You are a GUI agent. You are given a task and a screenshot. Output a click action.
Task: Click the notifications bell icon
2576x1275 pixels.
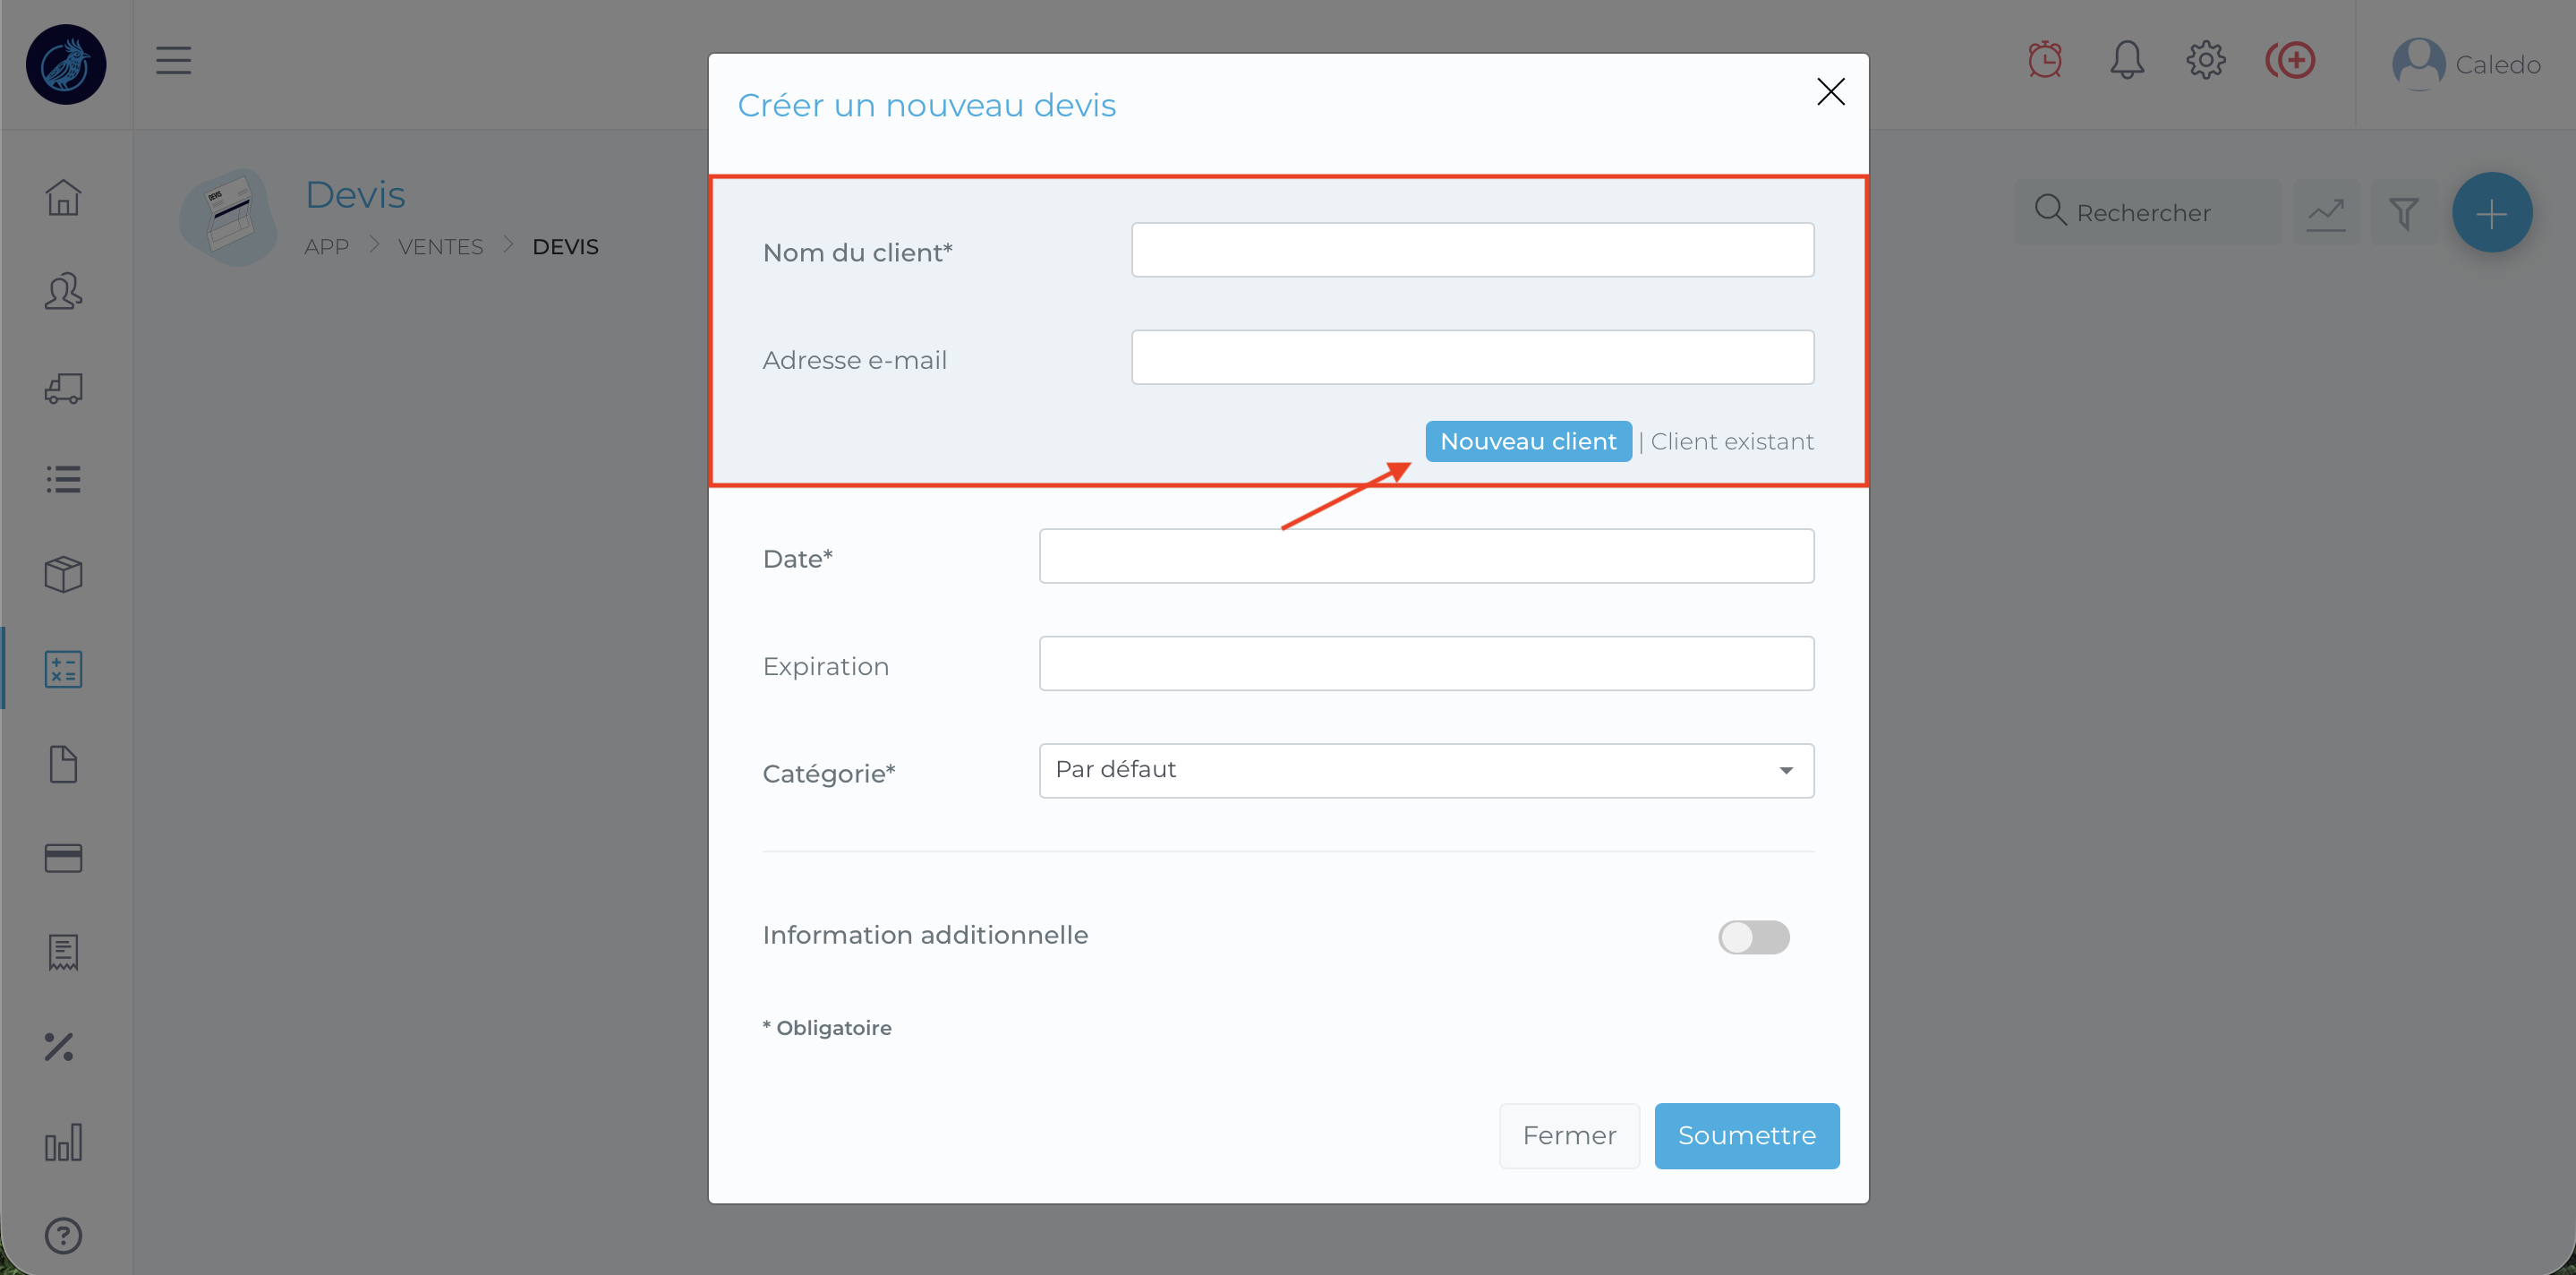tap(2126, 61)
